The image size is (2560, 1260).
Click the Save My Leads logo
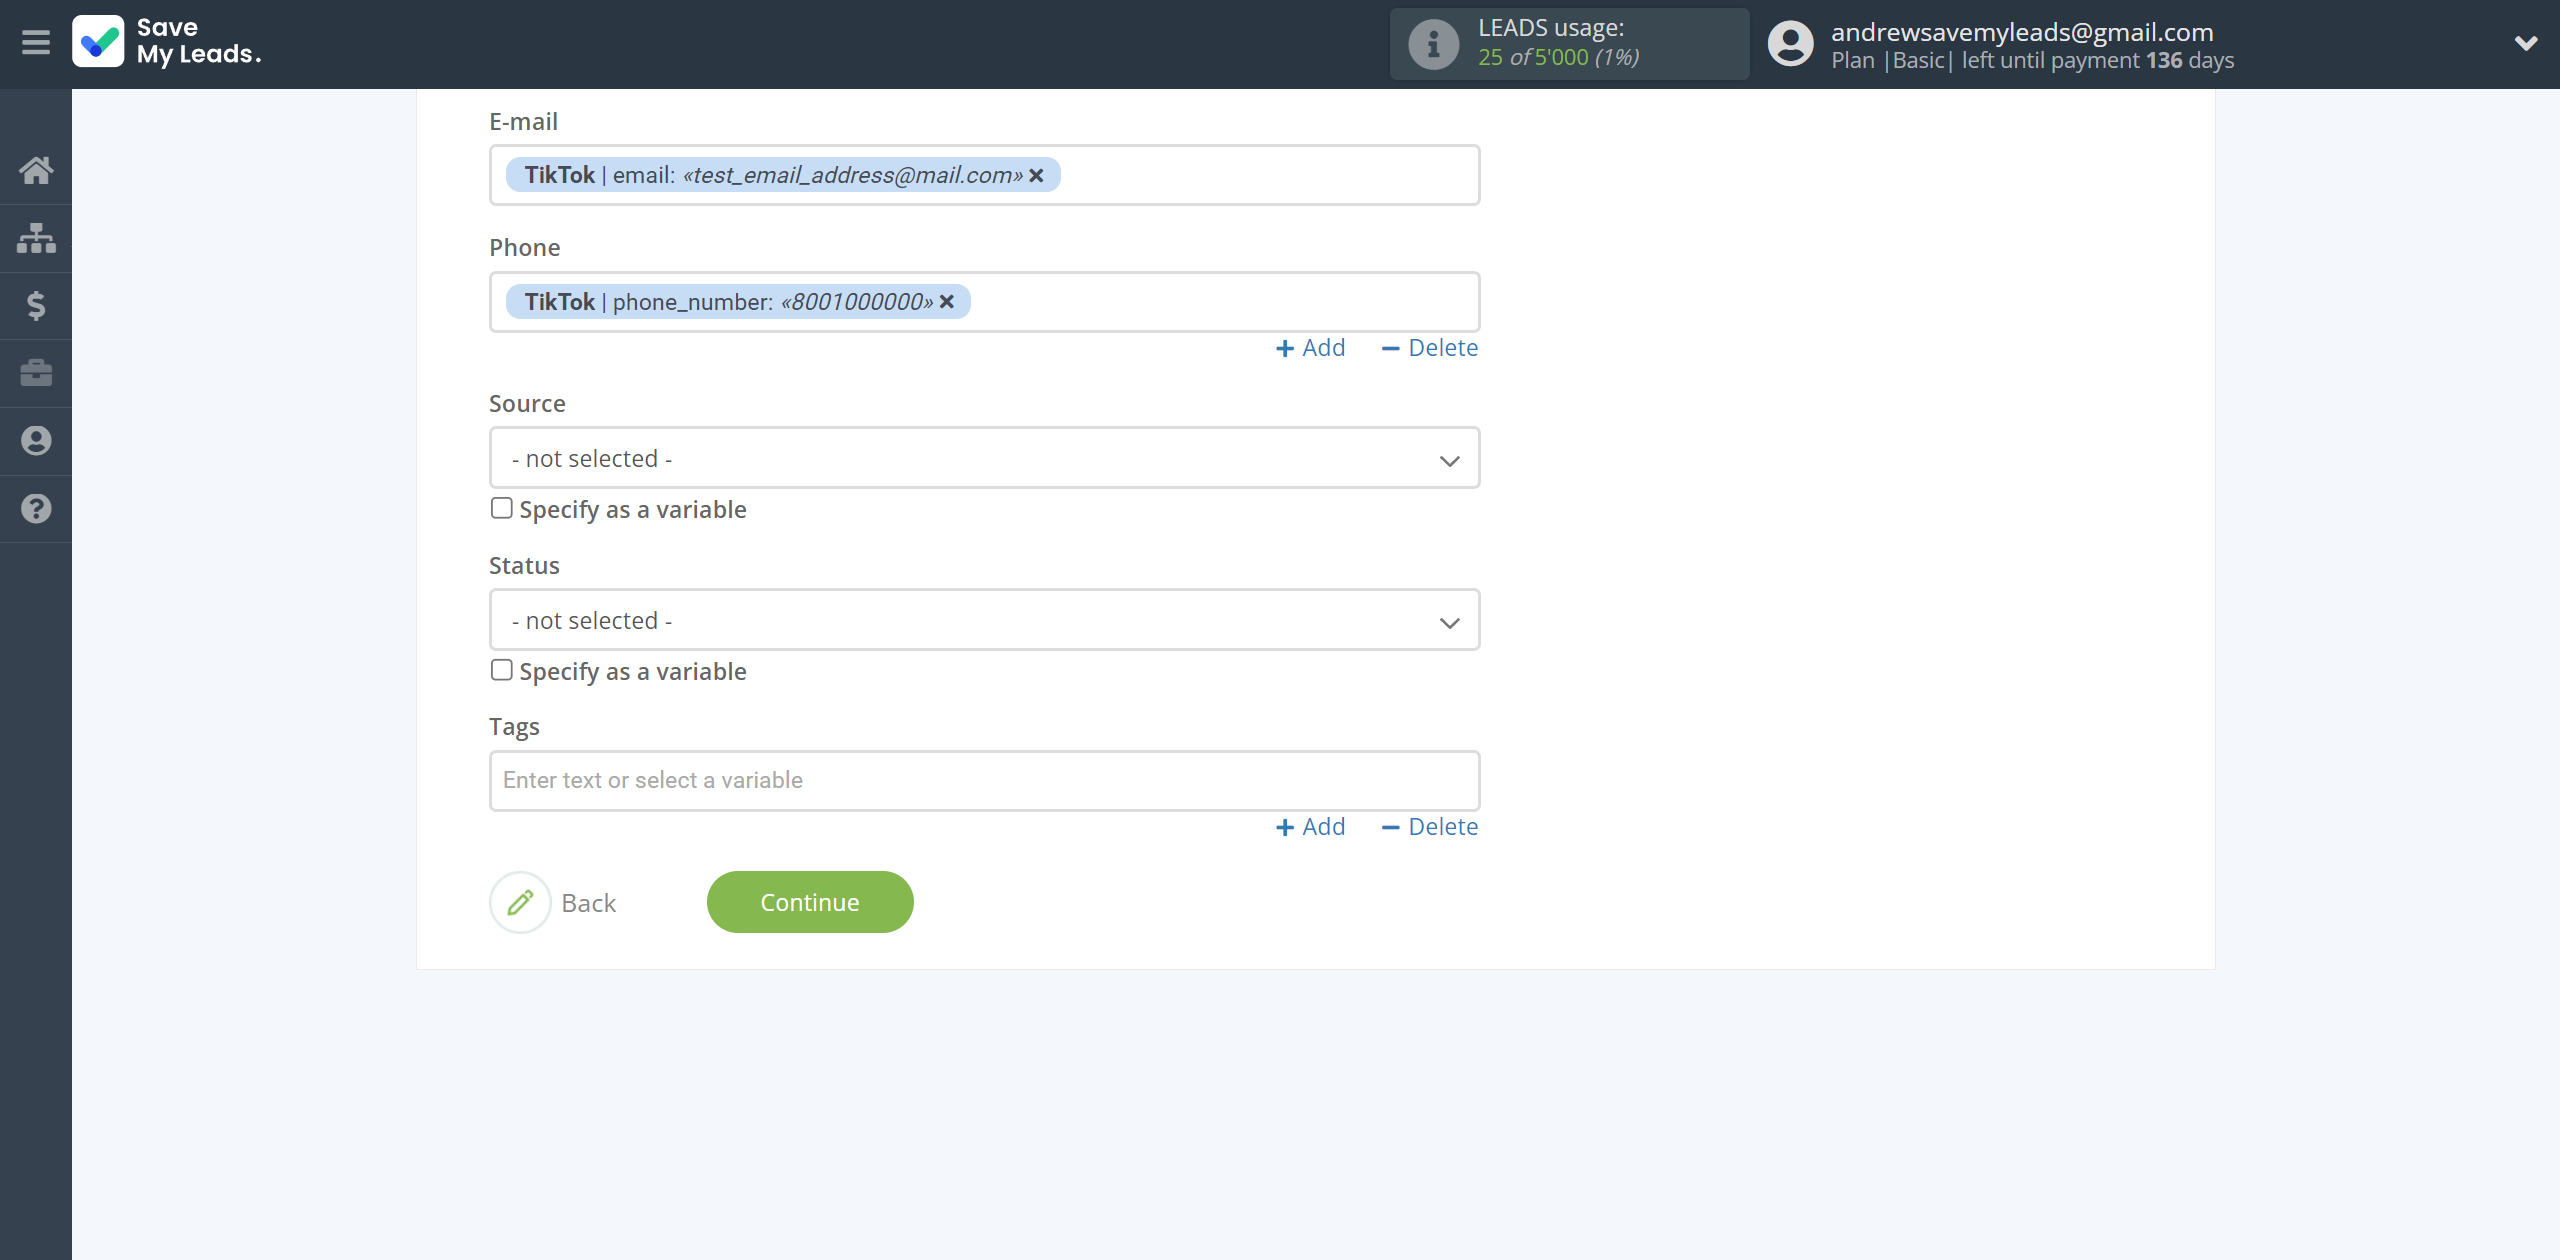pos(167,42)
